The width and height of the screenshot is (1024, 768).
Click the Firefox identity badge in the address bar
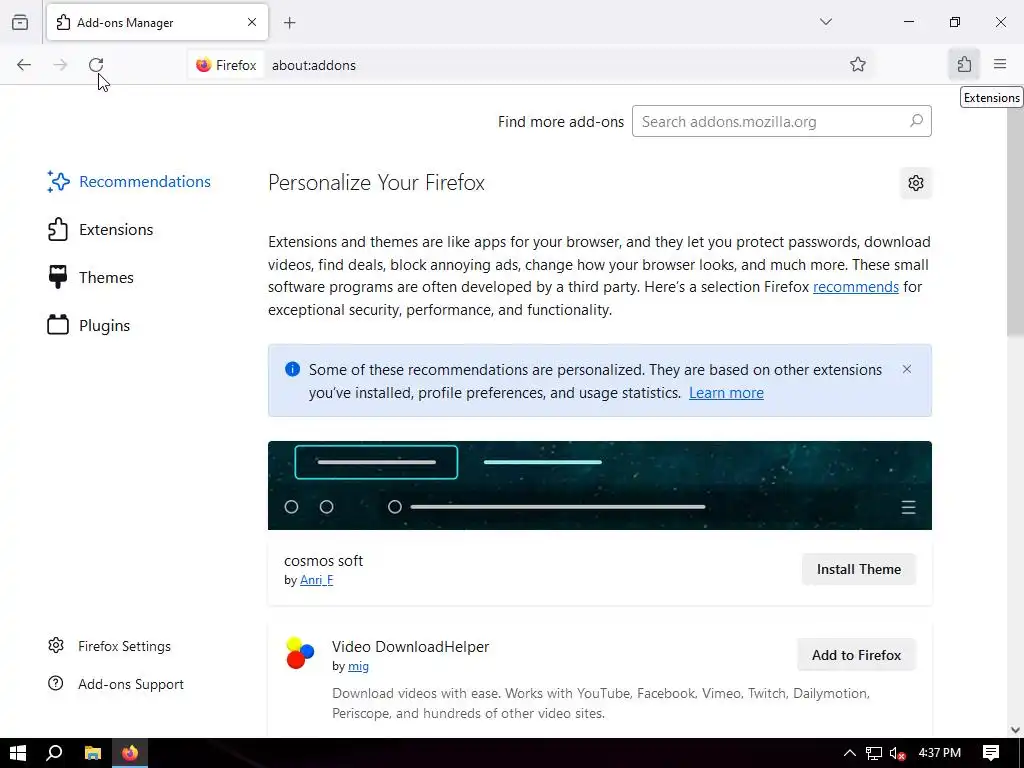tap(227, 65)
